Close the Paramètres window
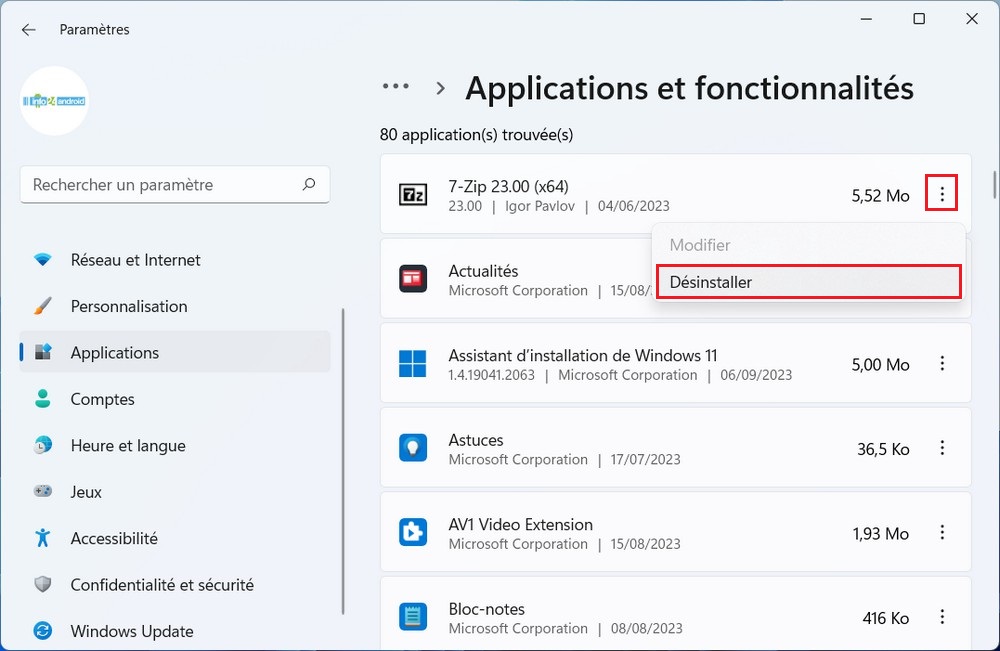This screenshot has width=1000, height=651. (971, 19)
